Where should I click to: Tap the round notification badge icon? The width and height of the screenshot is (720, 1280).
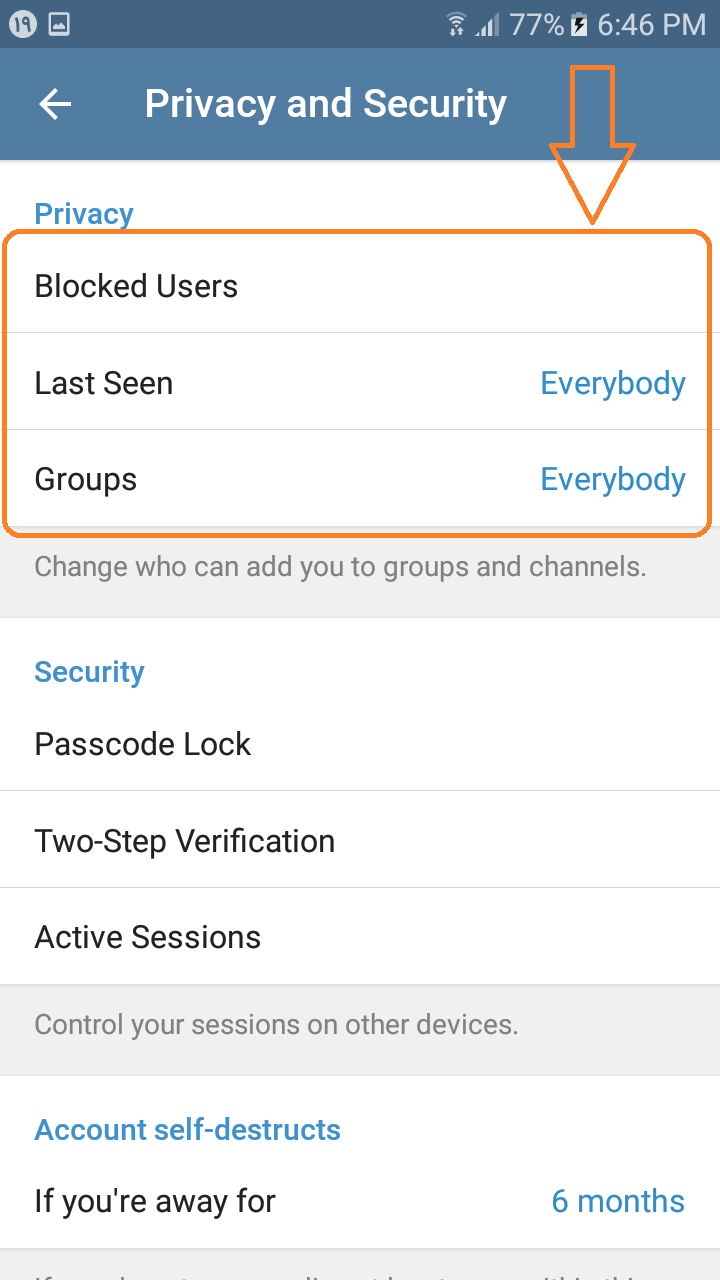point(23,24)
